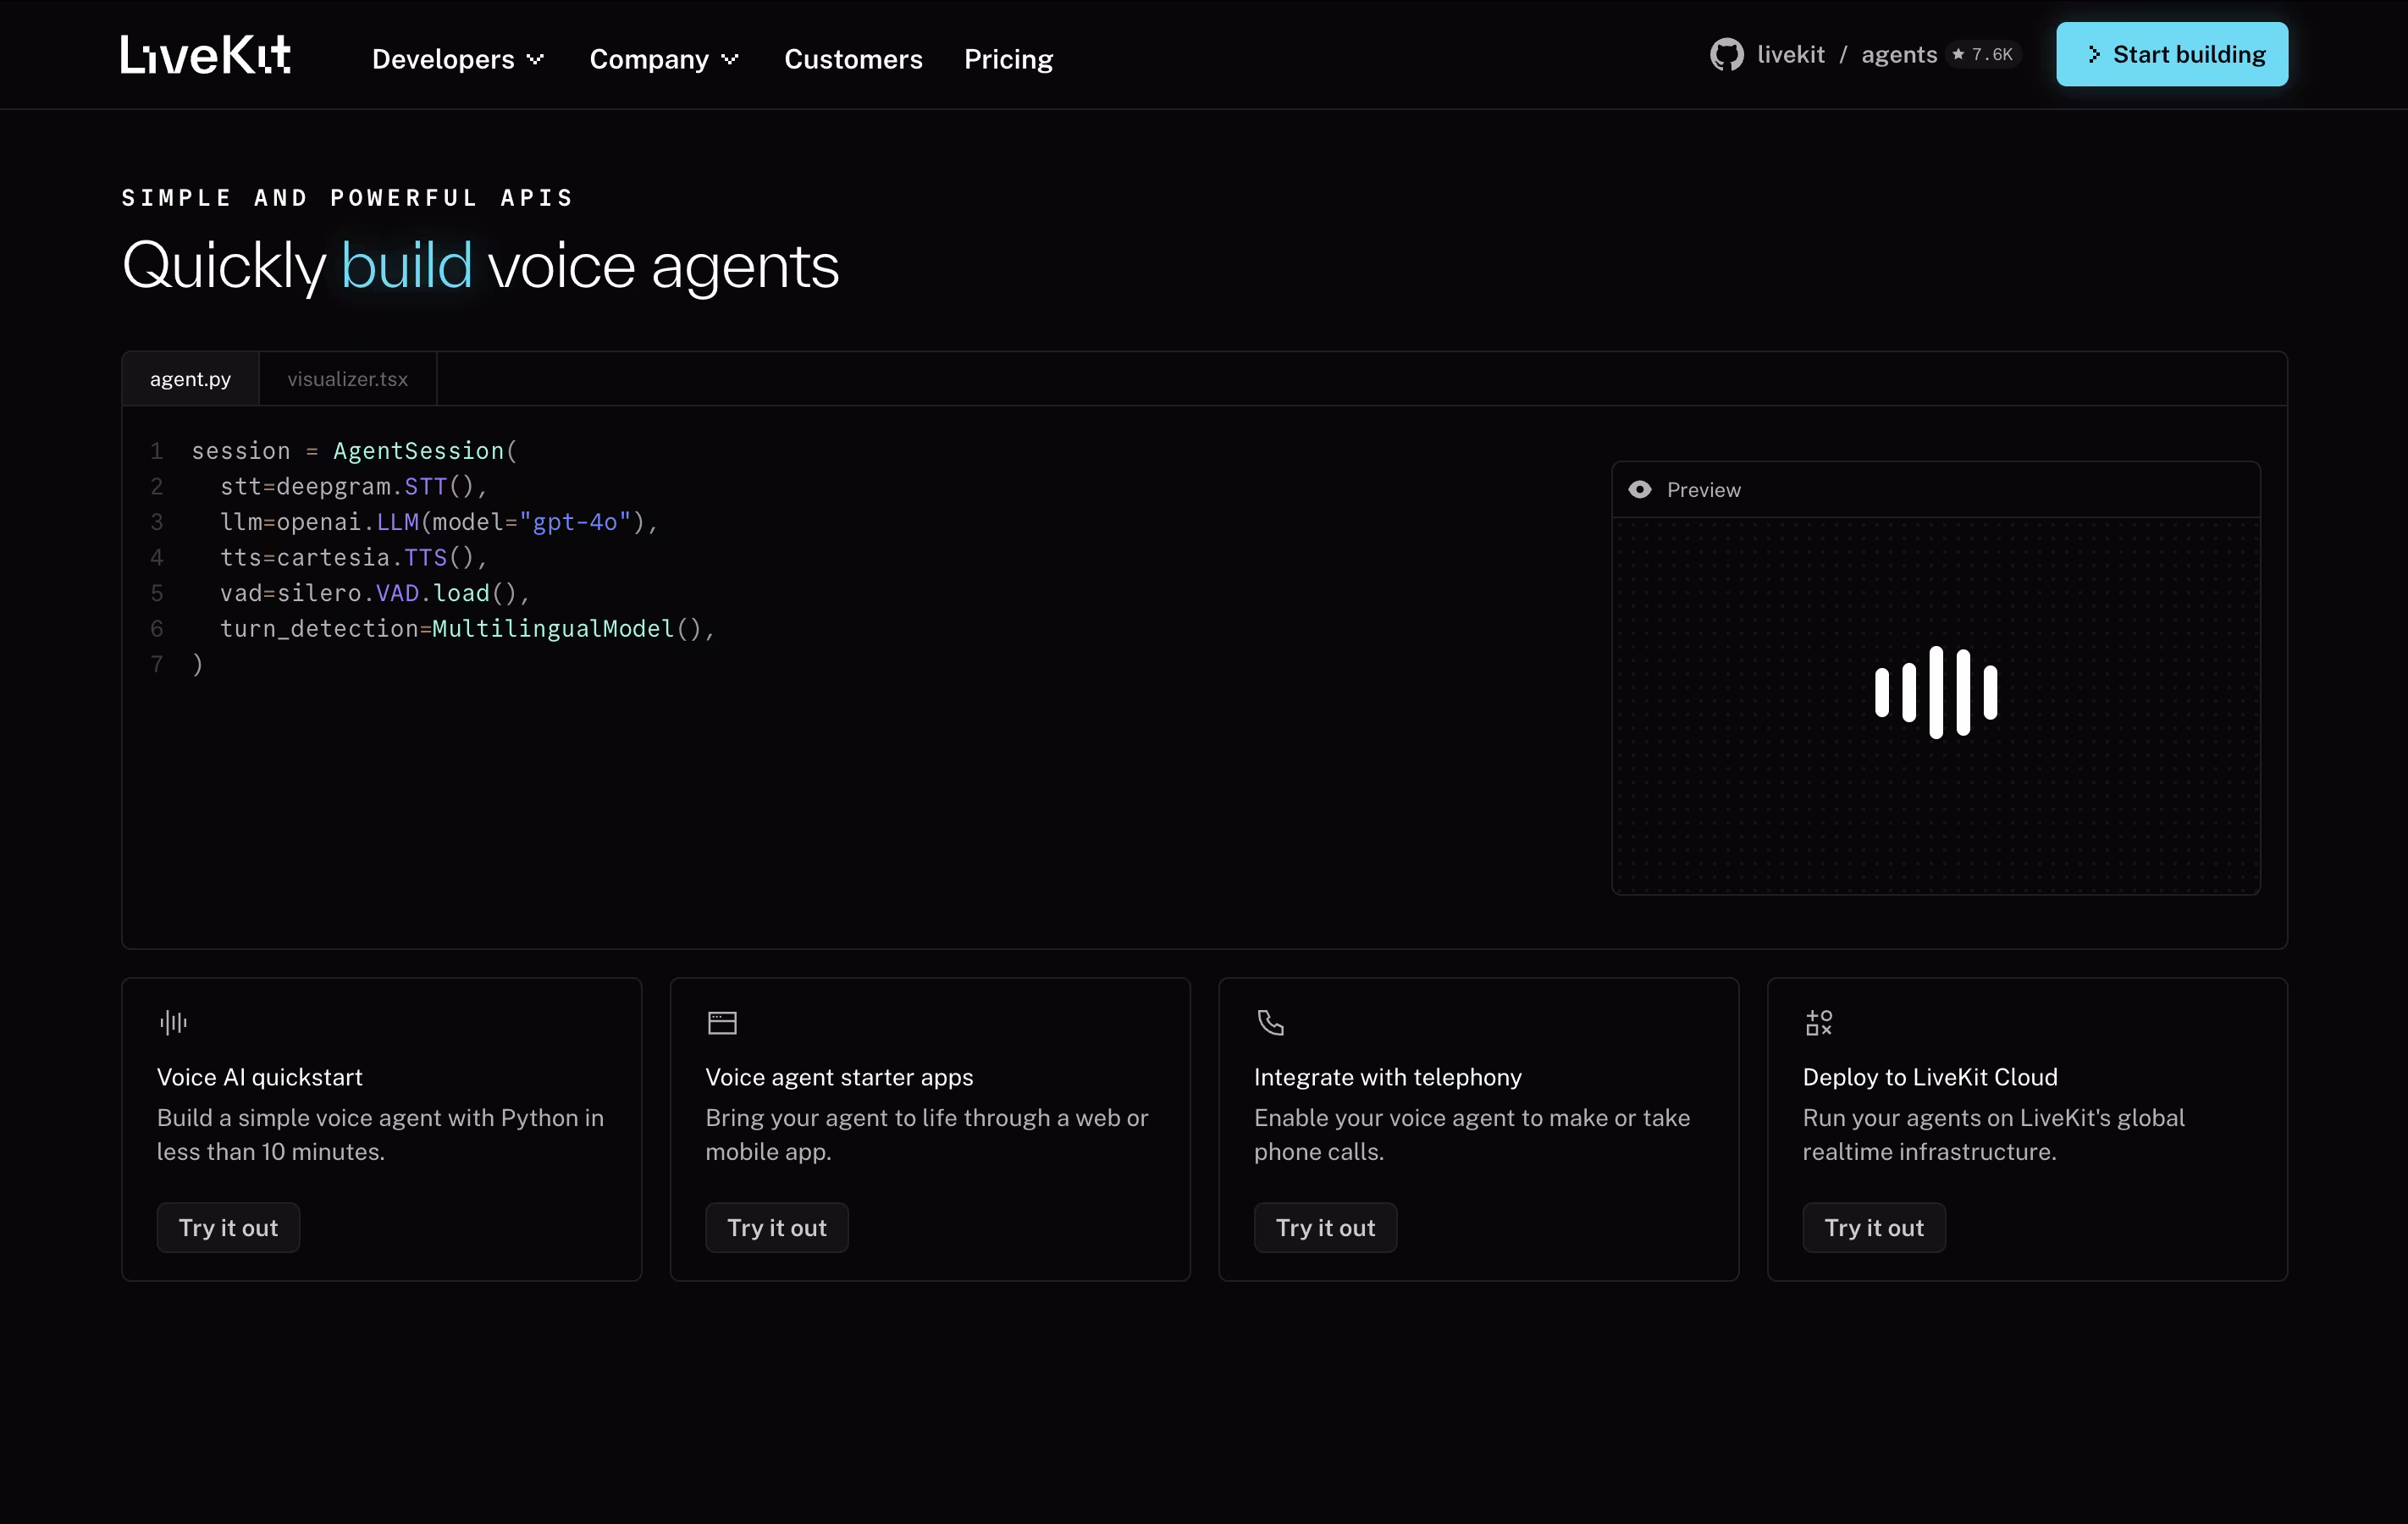Expand the Company dropdown menu
The height and width of the screenshot is (1524, 2408).
(650, 59)
